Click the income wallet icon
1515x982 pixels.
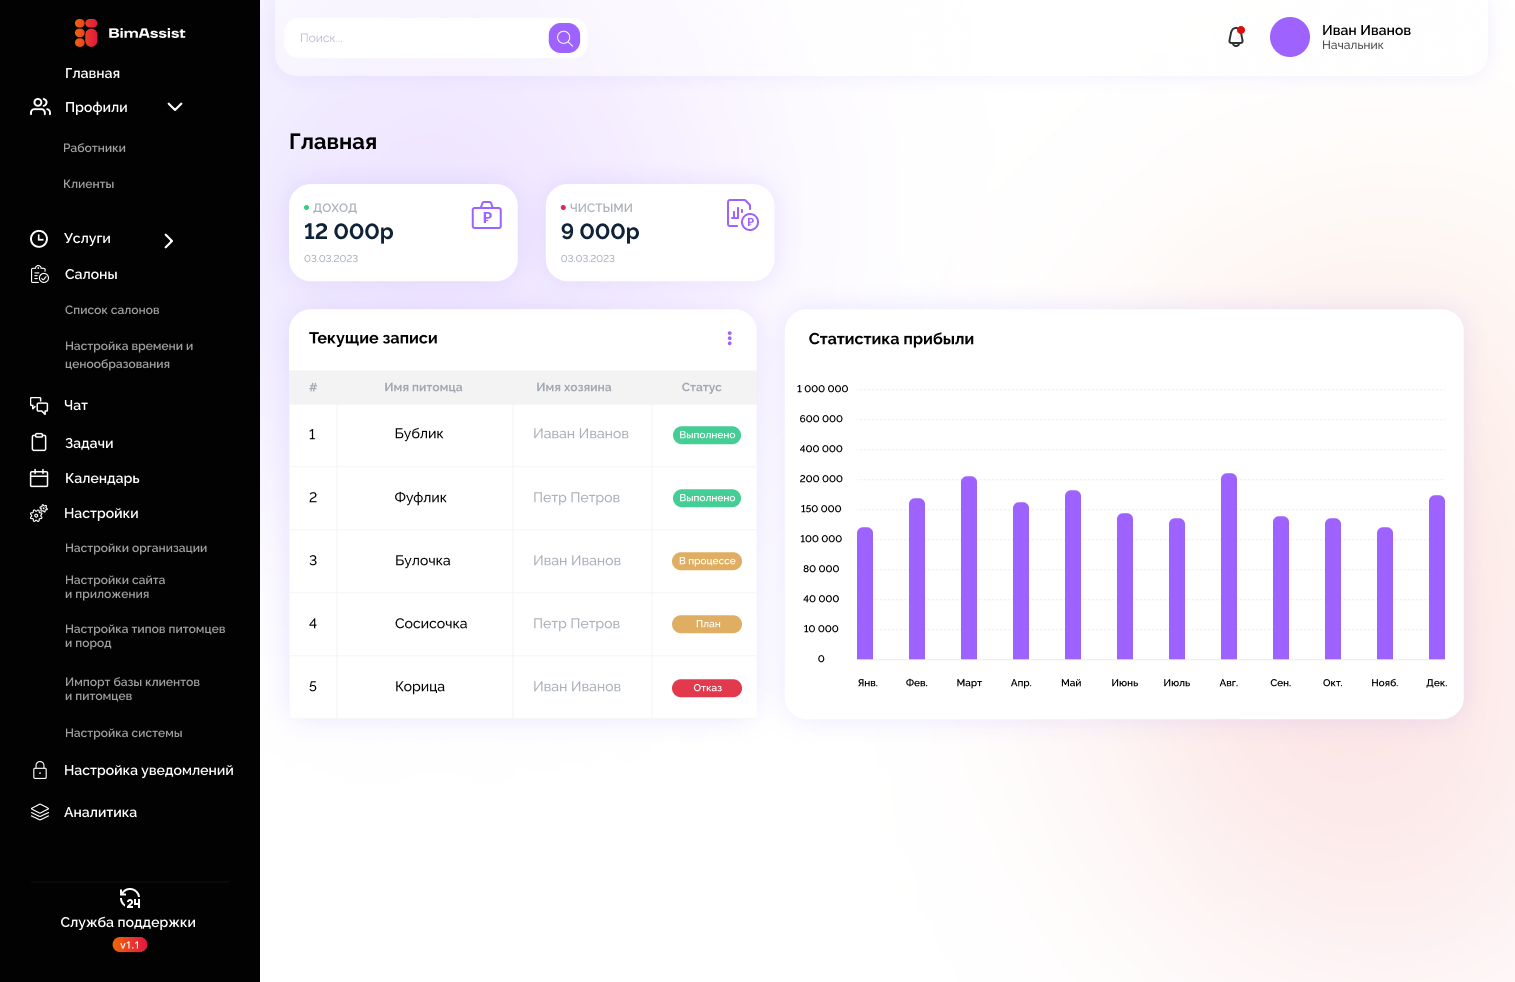pyautogui.click(x=486, y=215)
